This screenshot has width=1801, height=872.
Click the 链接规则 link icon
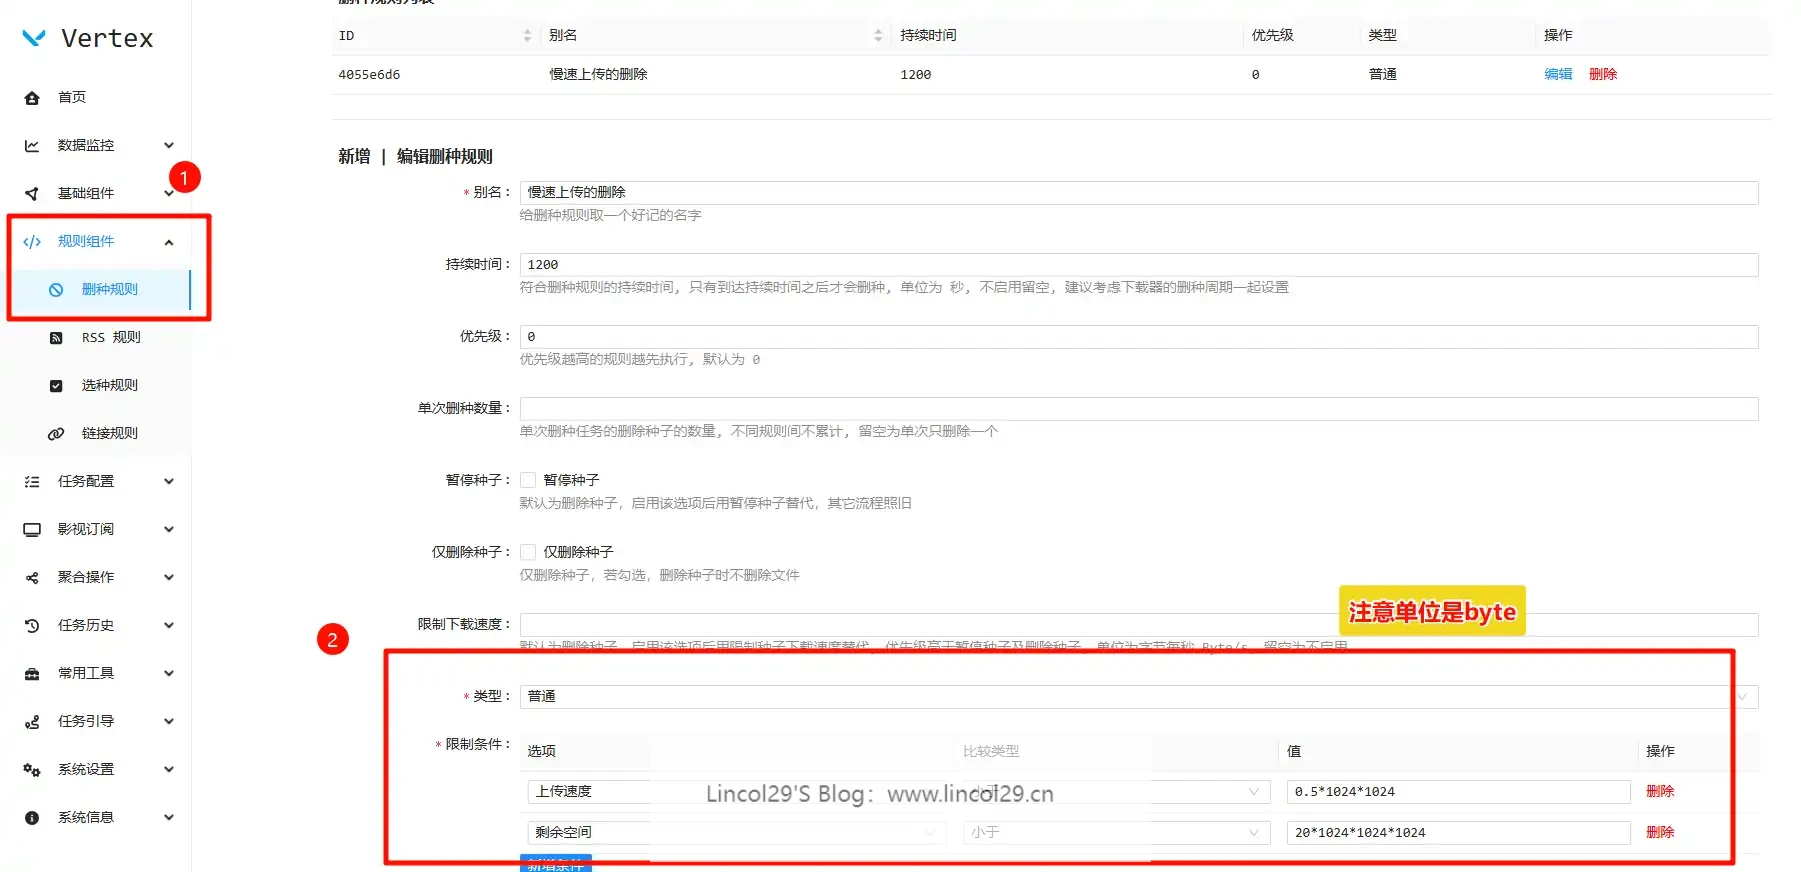[56, 434]
